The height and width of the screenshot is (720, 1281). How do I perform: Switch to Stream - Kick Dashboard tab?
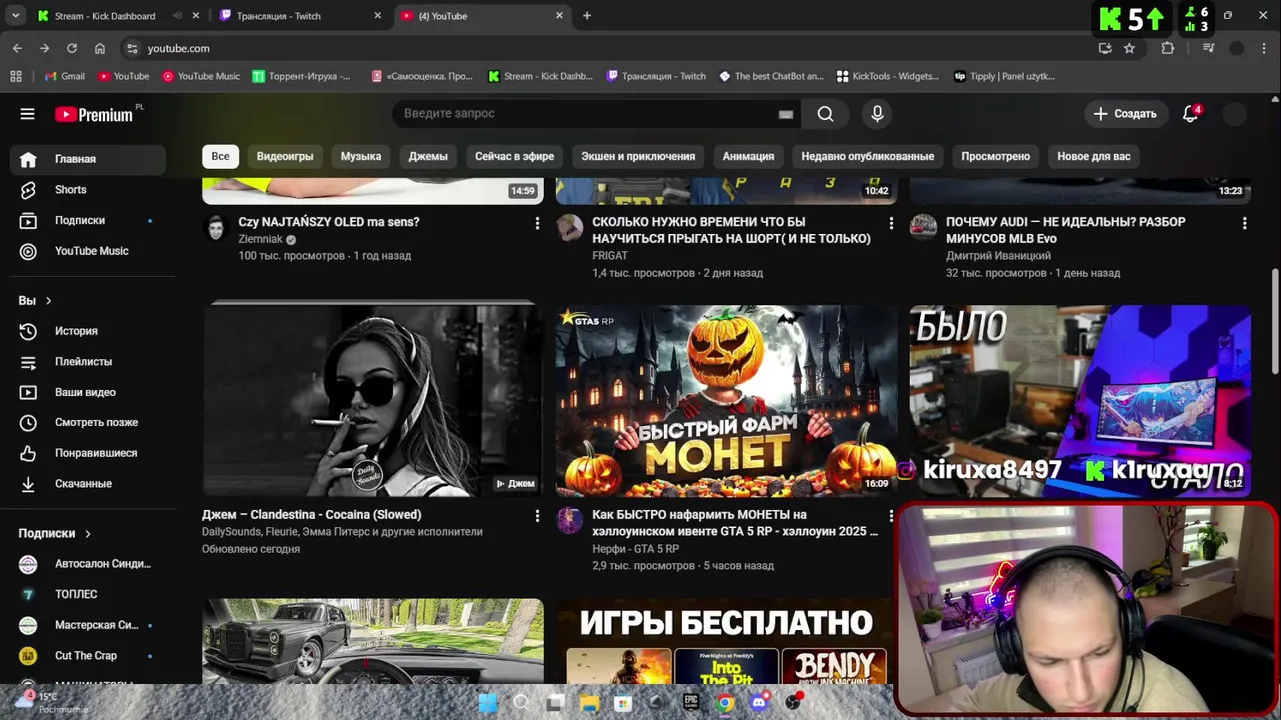tap(105, 16)
